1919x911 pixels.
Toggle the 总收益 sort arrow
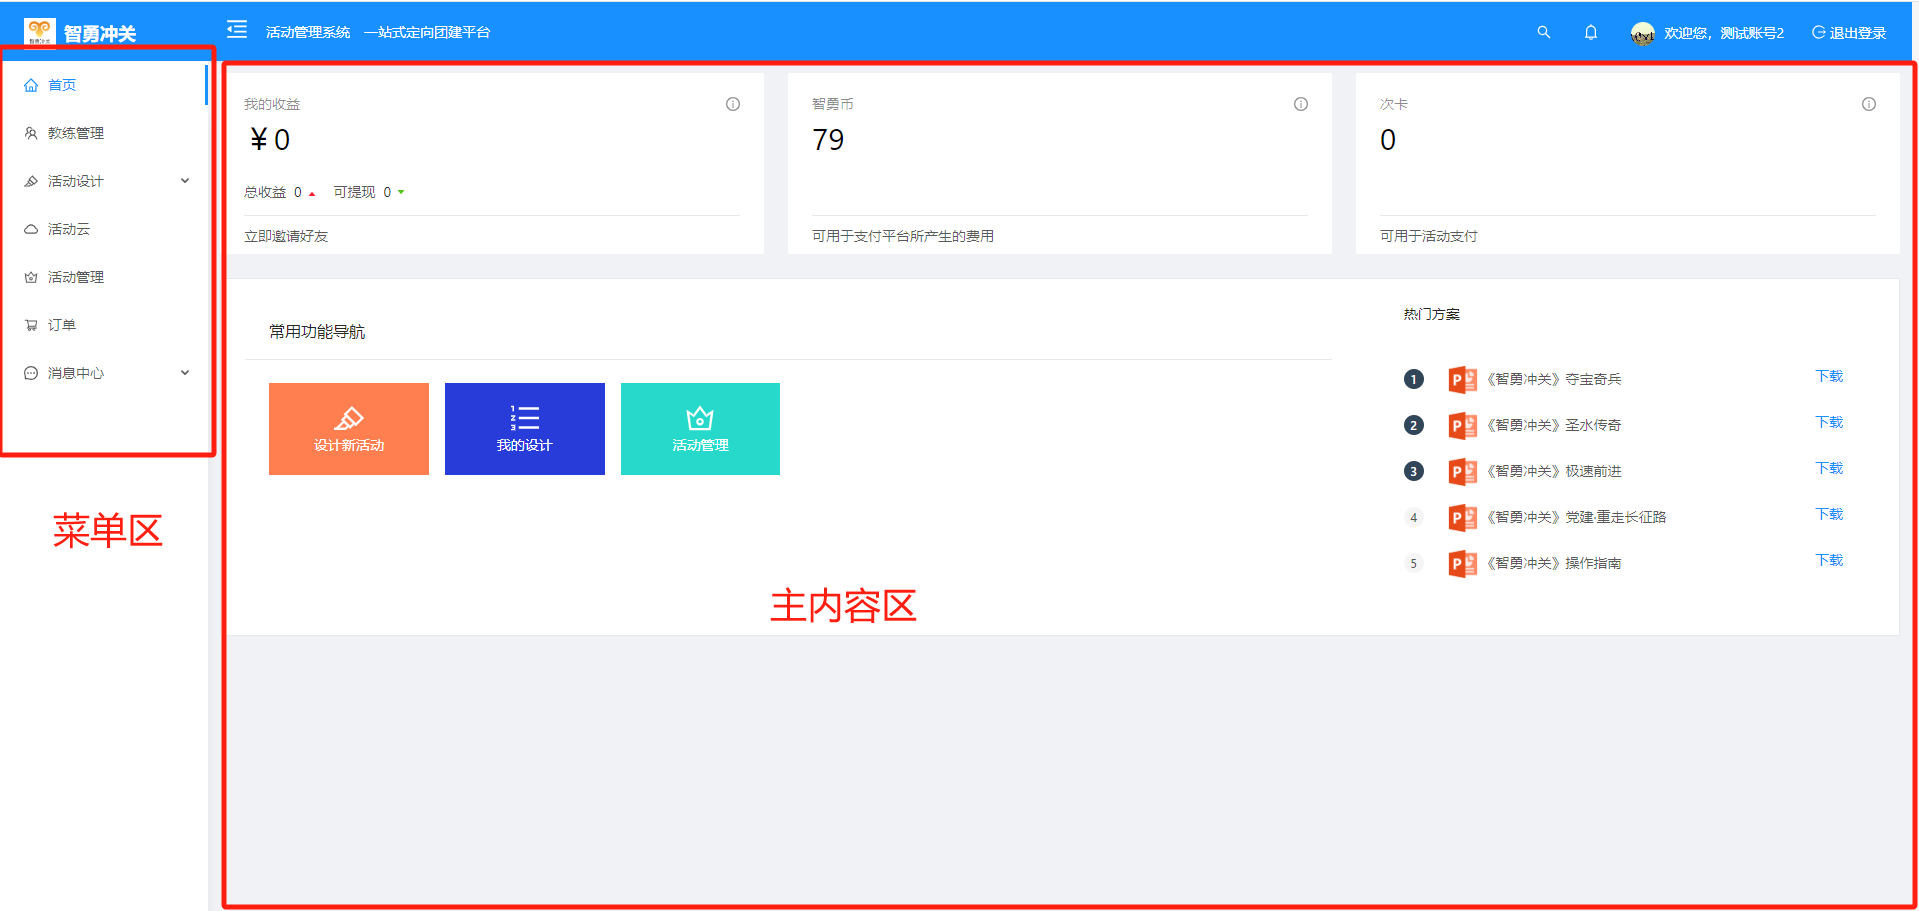click(x=311, y=191)
